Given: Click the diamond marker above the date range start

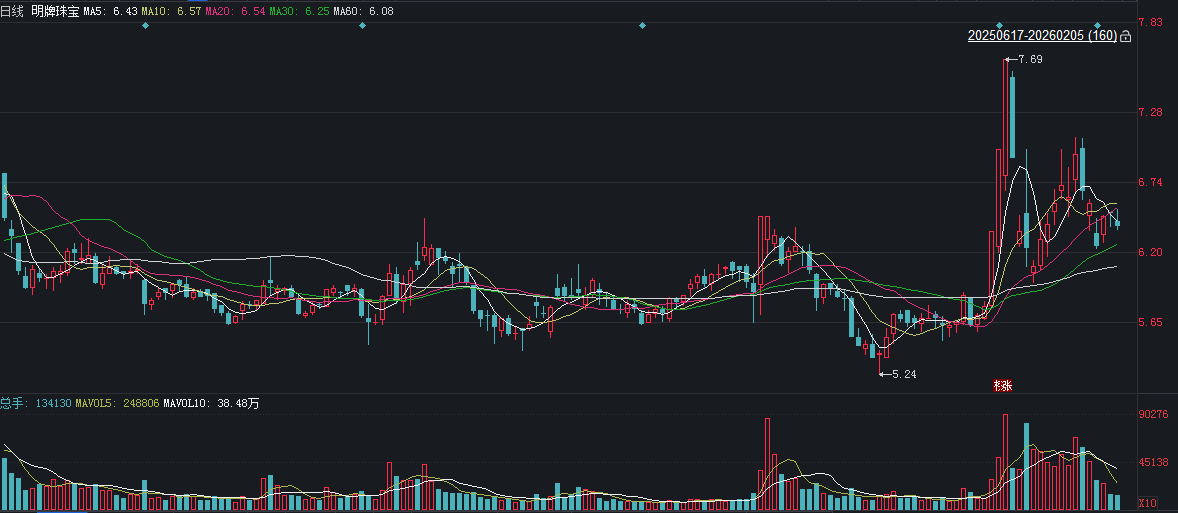Looking at the screenshot, I should (x=1000, y=25).
